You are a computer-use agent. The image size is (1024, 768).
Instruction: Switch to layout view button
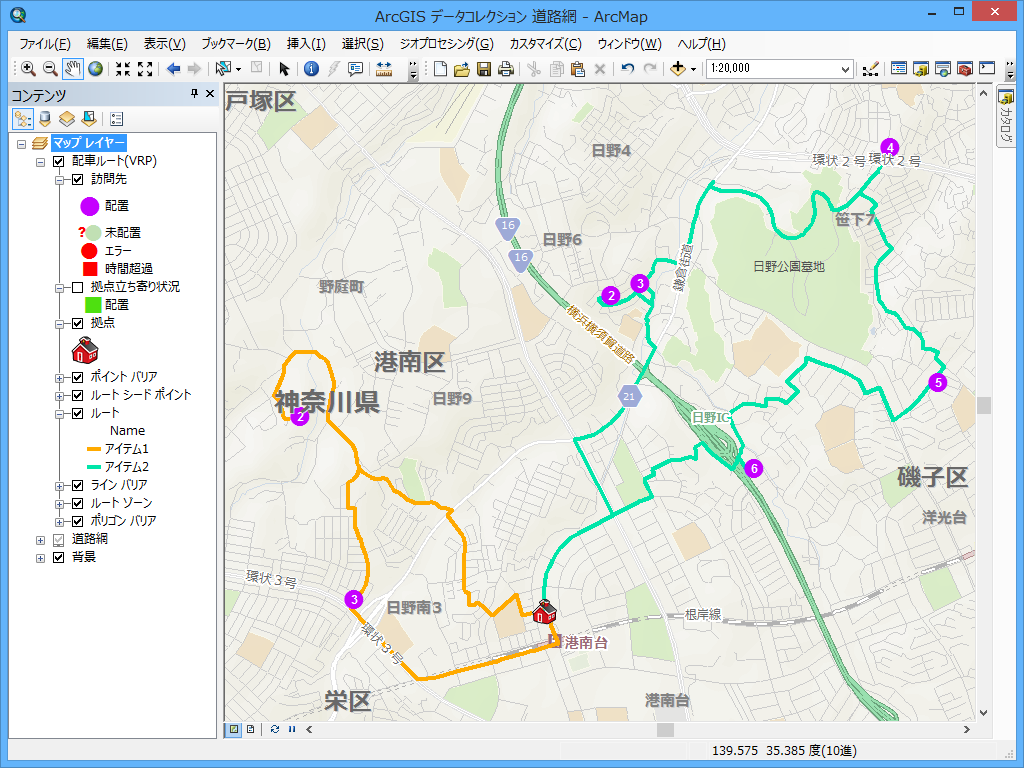pyautogui.click(x=250, y=729)
